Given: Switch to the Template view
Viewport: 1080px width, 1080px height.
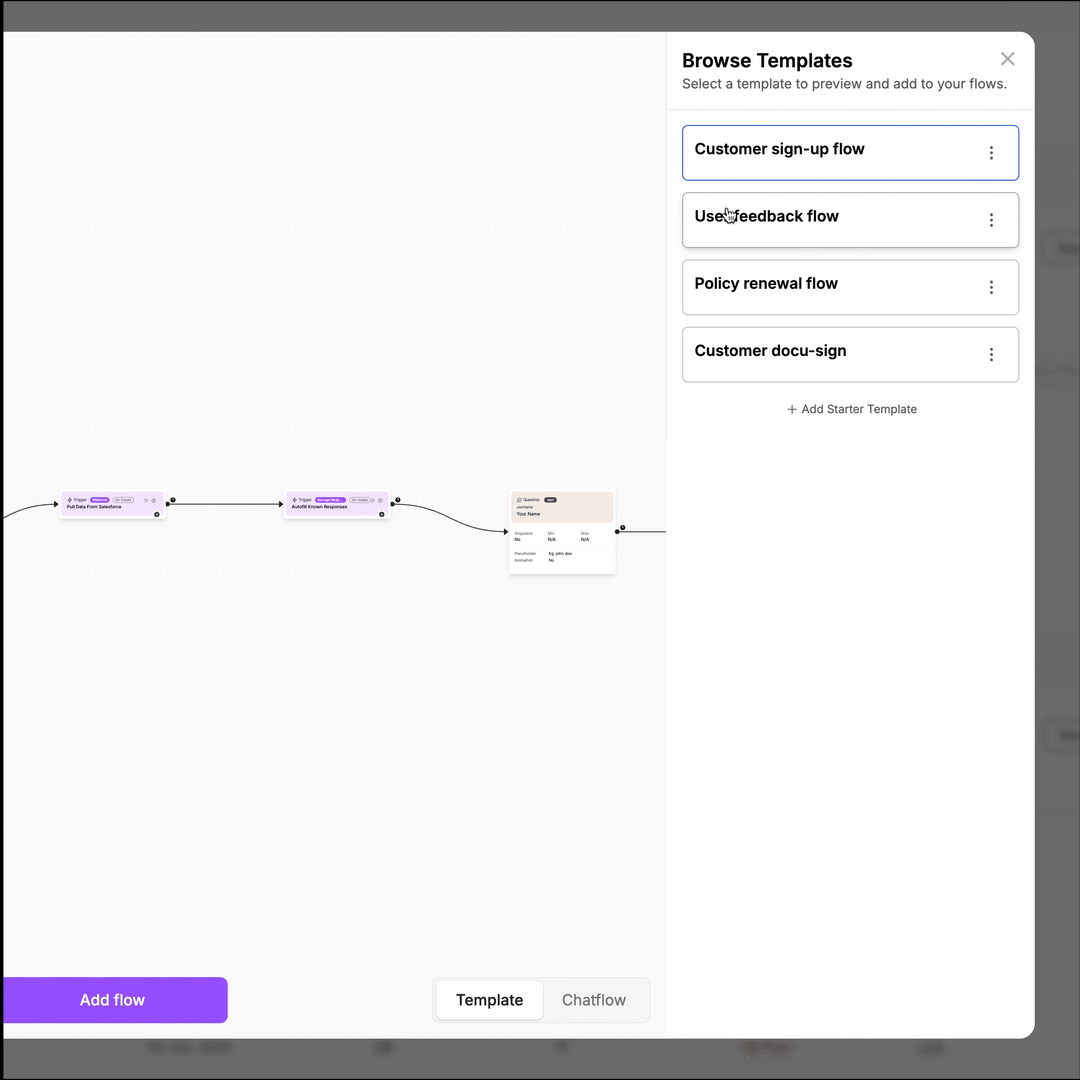Looking at the screenshot, I should click(490, 1000).
